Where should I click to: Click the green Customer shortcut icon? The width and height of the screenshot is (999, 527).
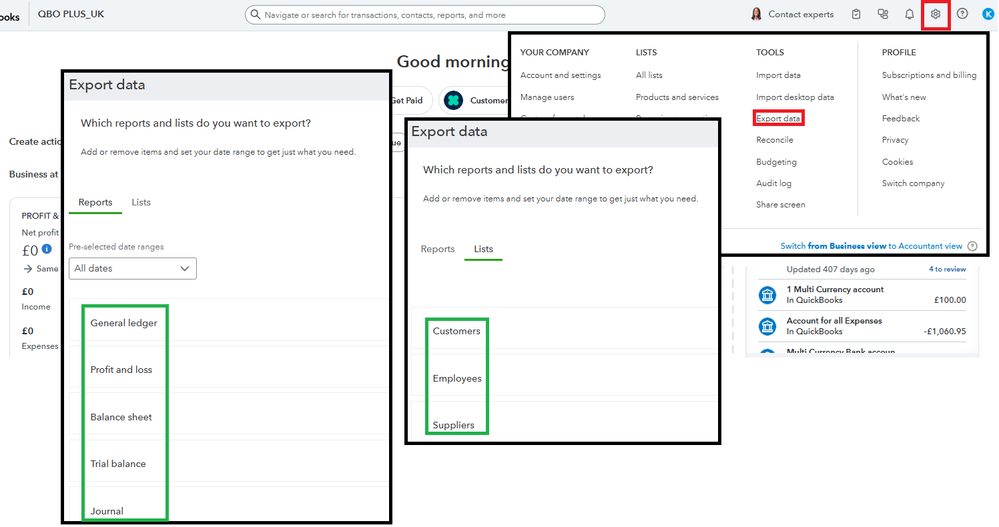pos(454,100)
